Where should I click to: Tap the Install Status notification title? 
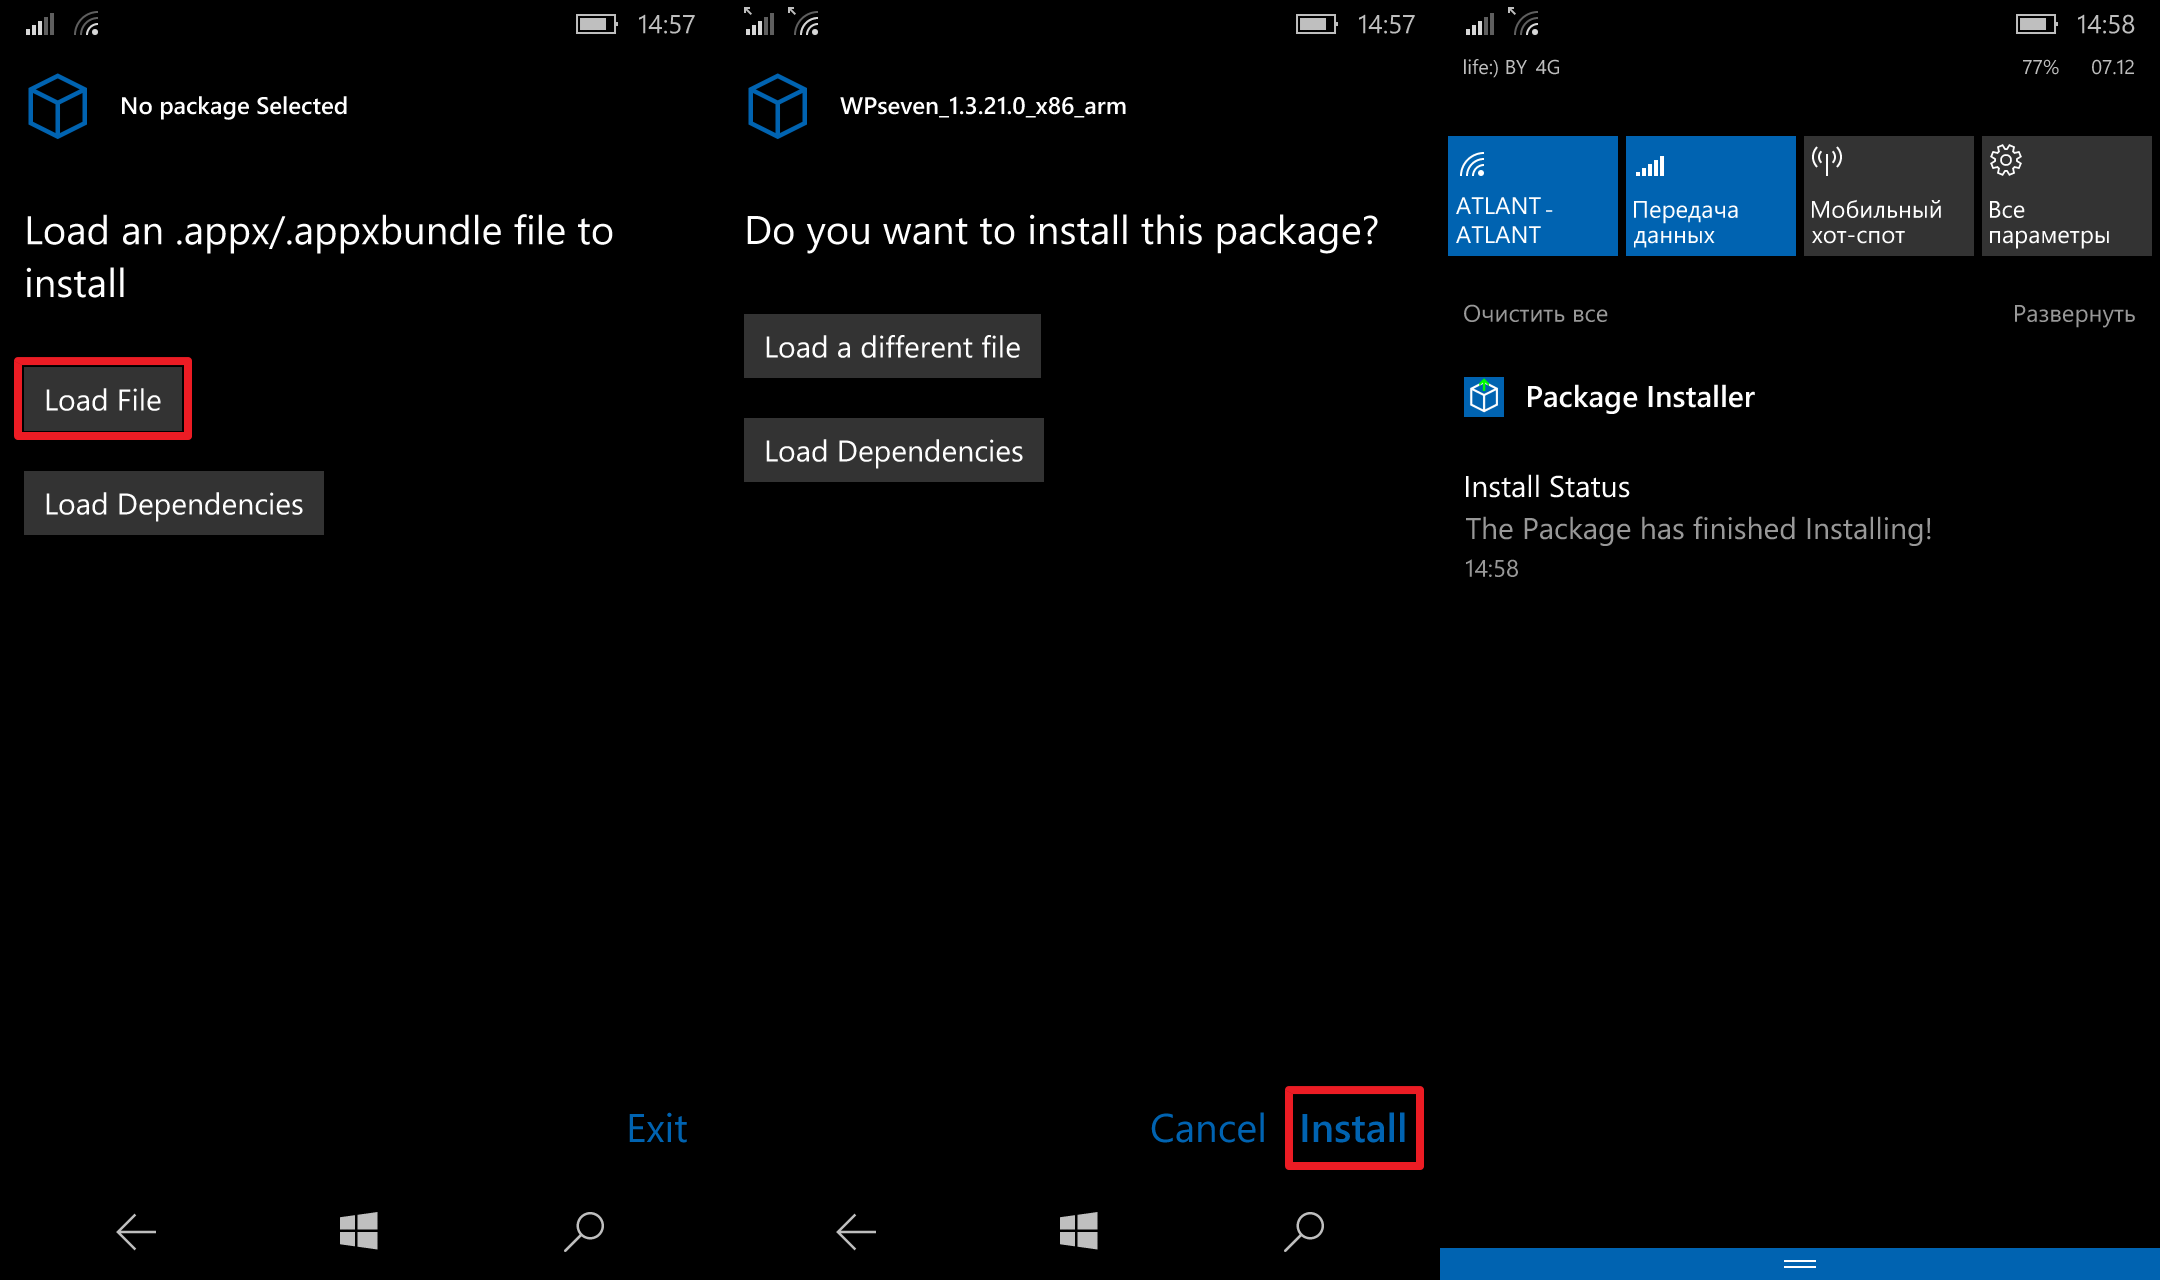pyautogui.click(x=1546, y=487)
